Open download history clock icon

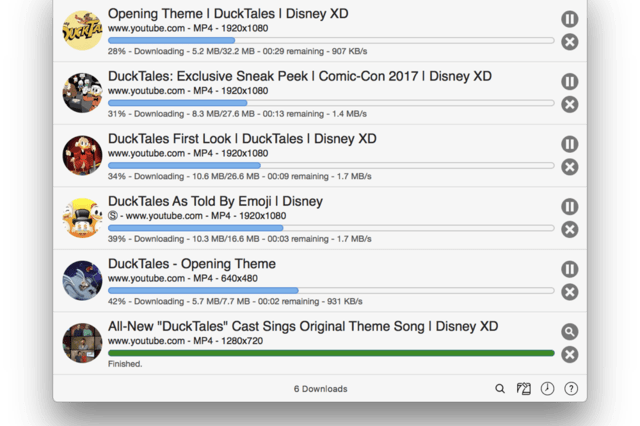click(547, 388)
